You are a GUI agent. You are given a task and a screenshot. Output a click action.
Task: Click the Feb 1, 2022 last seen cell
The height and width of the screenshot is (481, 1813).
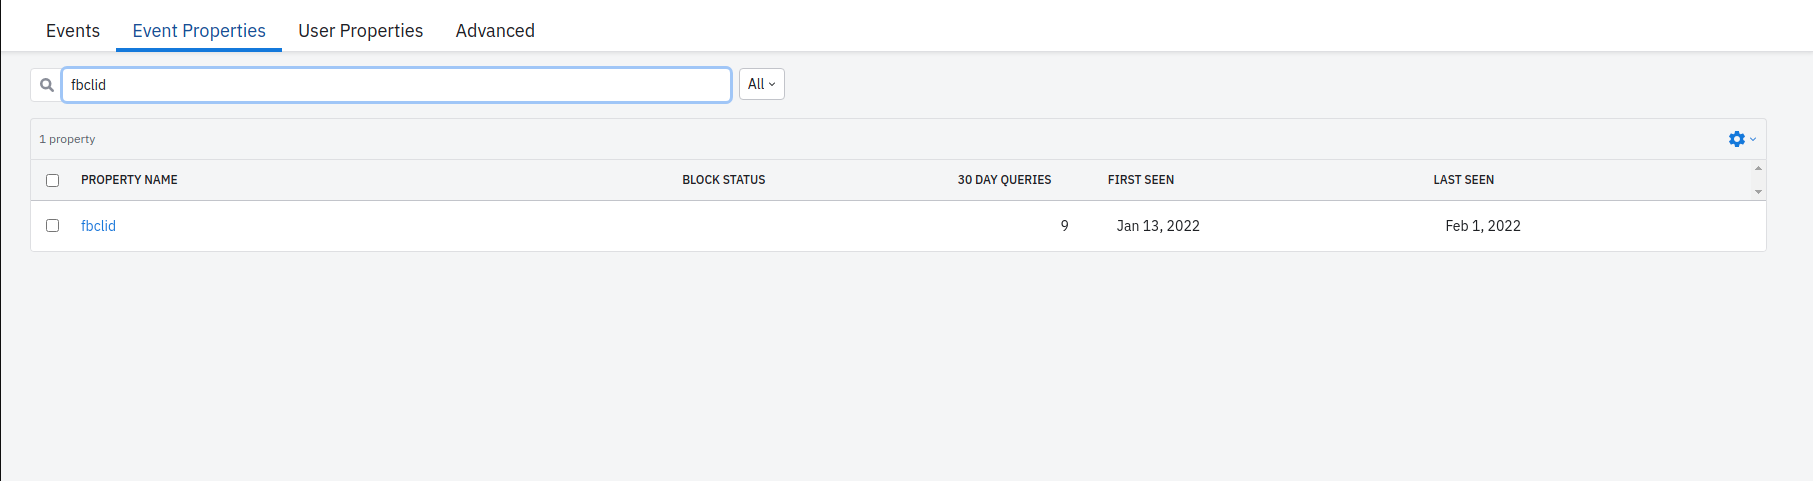pos(1482,226)
